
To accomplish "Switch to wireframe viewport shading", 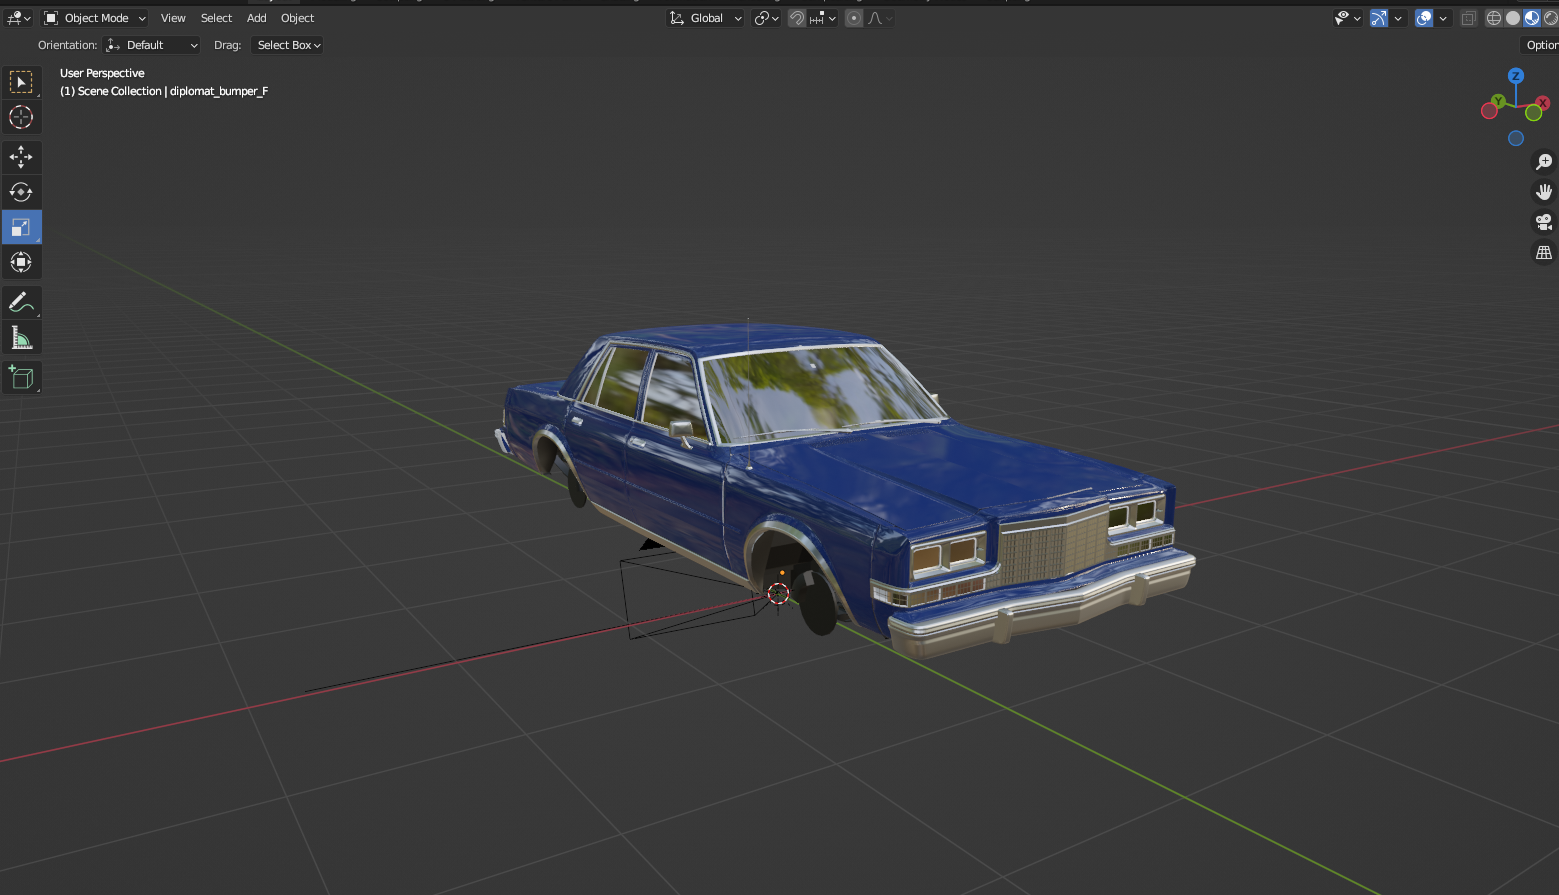I will tap(1494, 18).
